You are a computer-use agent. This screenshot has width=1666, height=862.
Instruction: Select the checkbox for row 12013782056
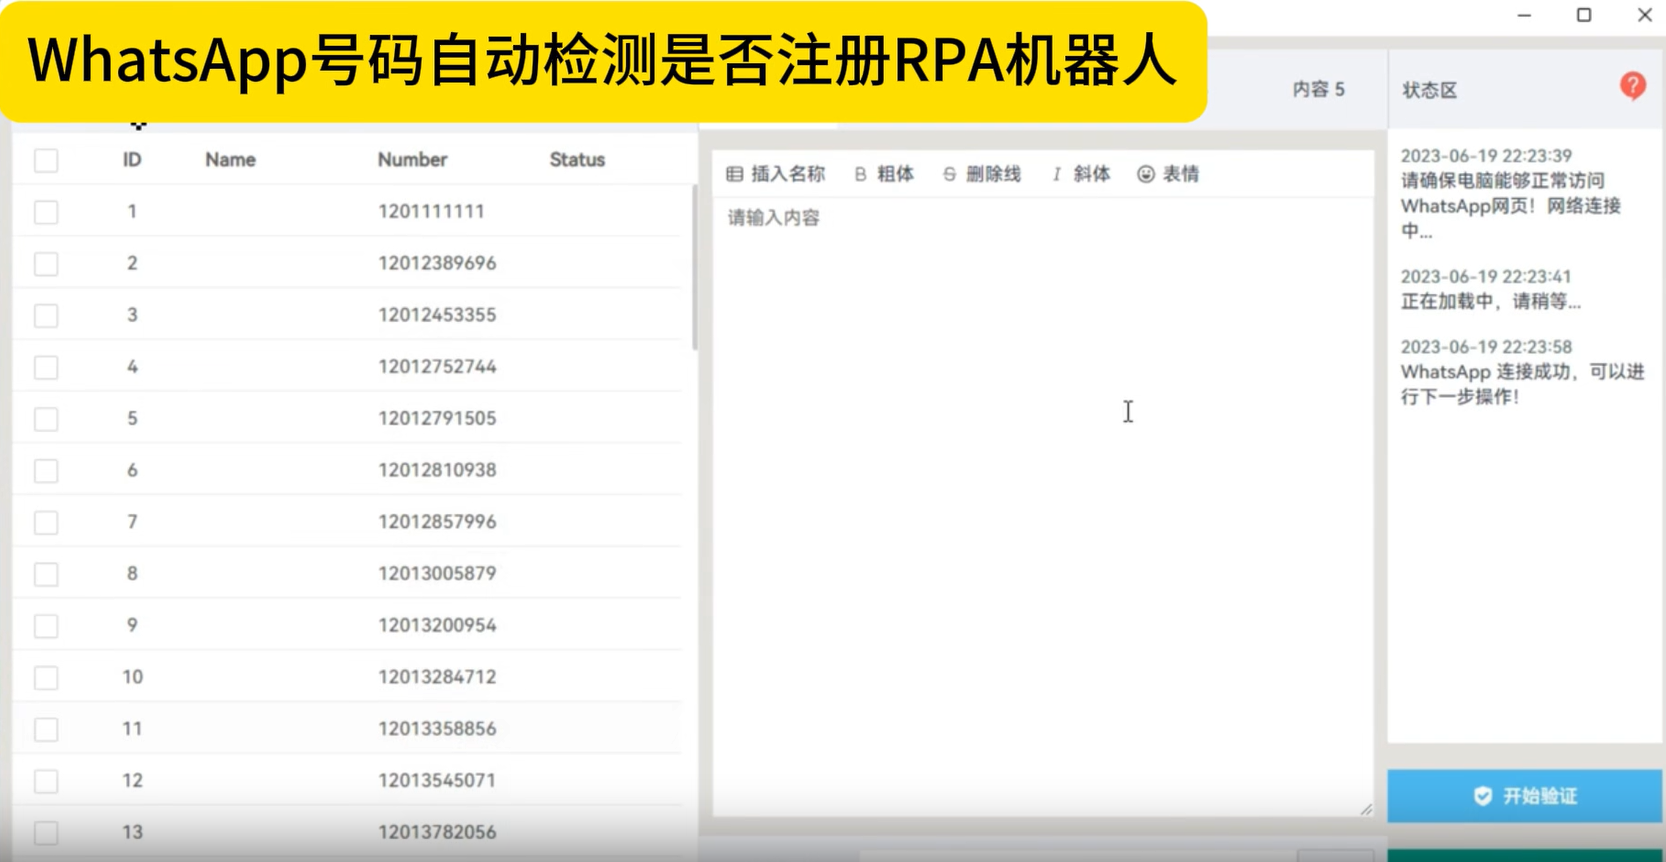(46, 833)
